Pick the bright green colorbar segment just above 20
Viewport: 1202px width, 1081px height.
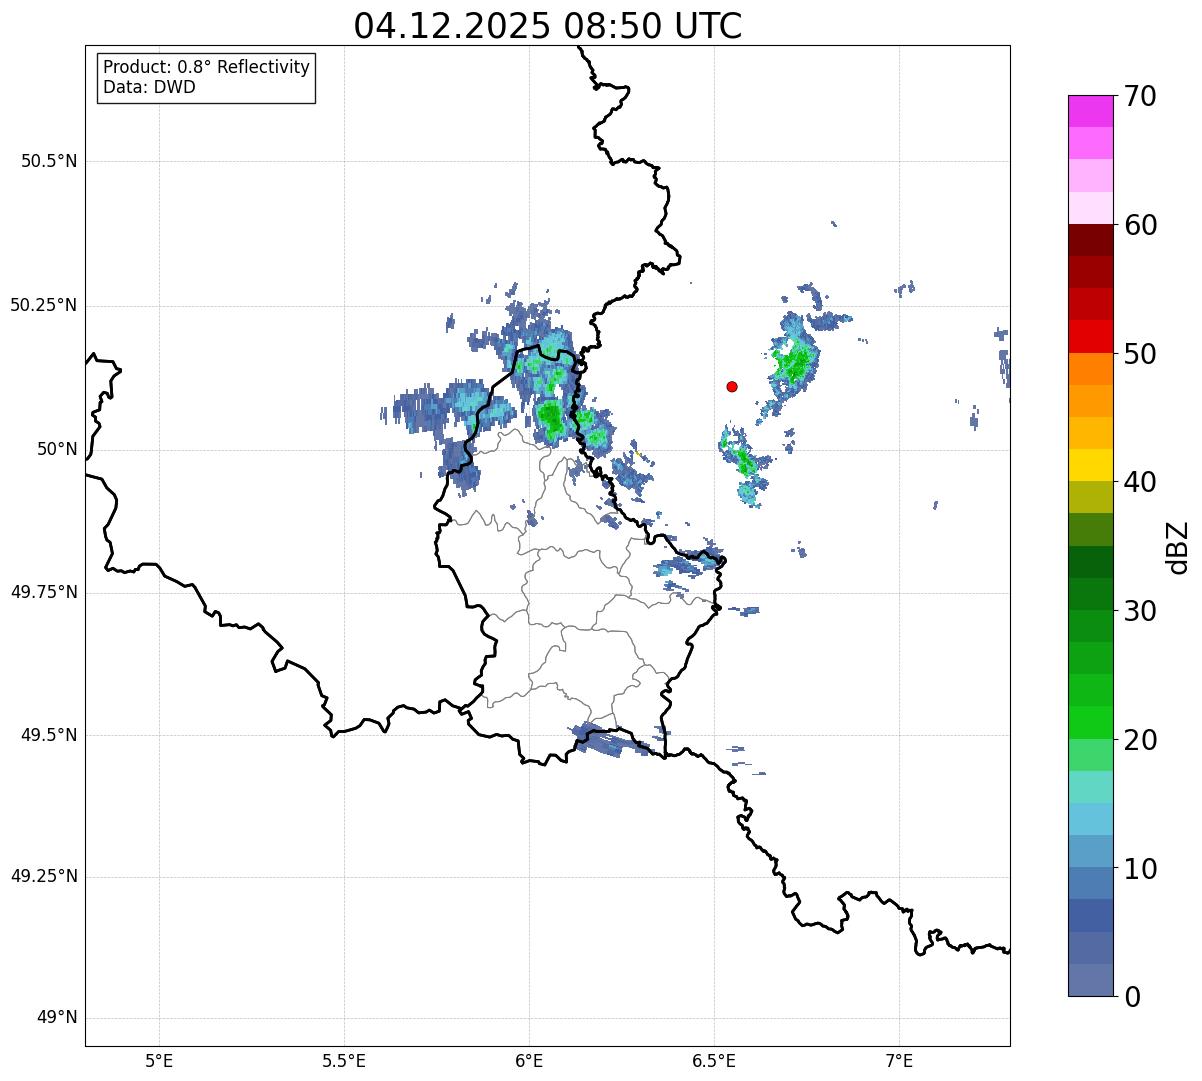[x=1091, y=723]
